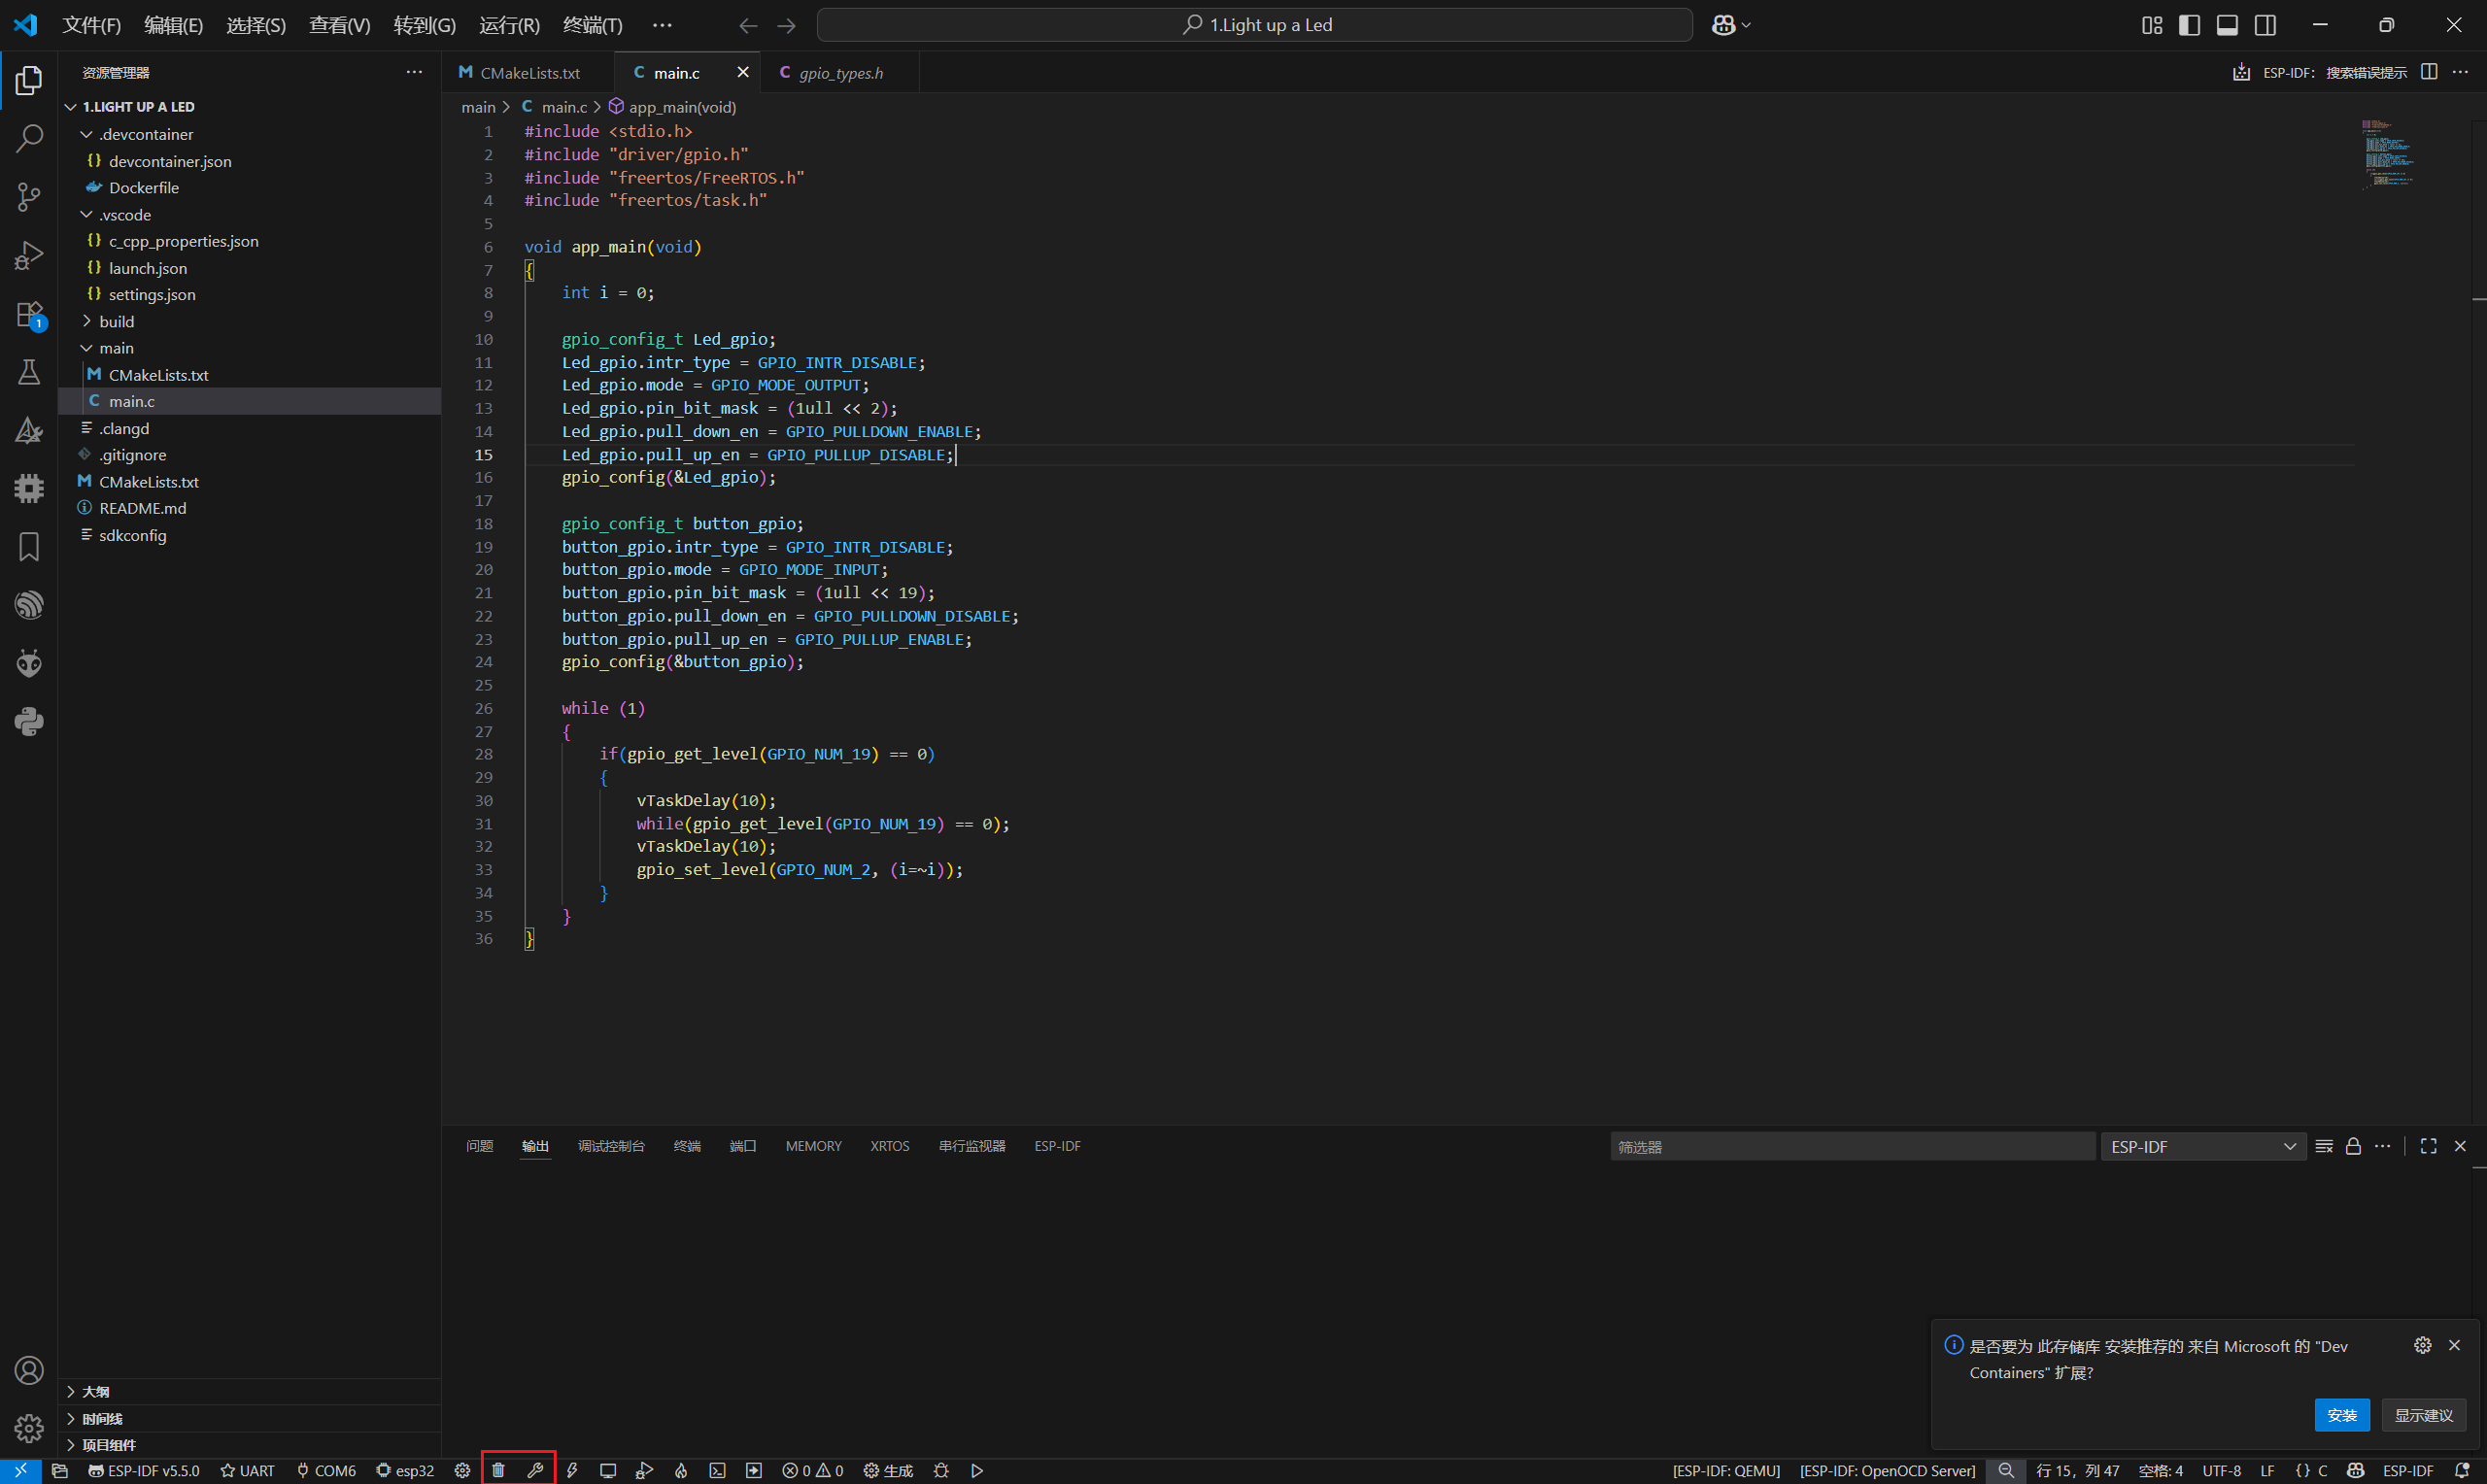
Task: Click the 显示建议 button
Action: (2423, 1414)
